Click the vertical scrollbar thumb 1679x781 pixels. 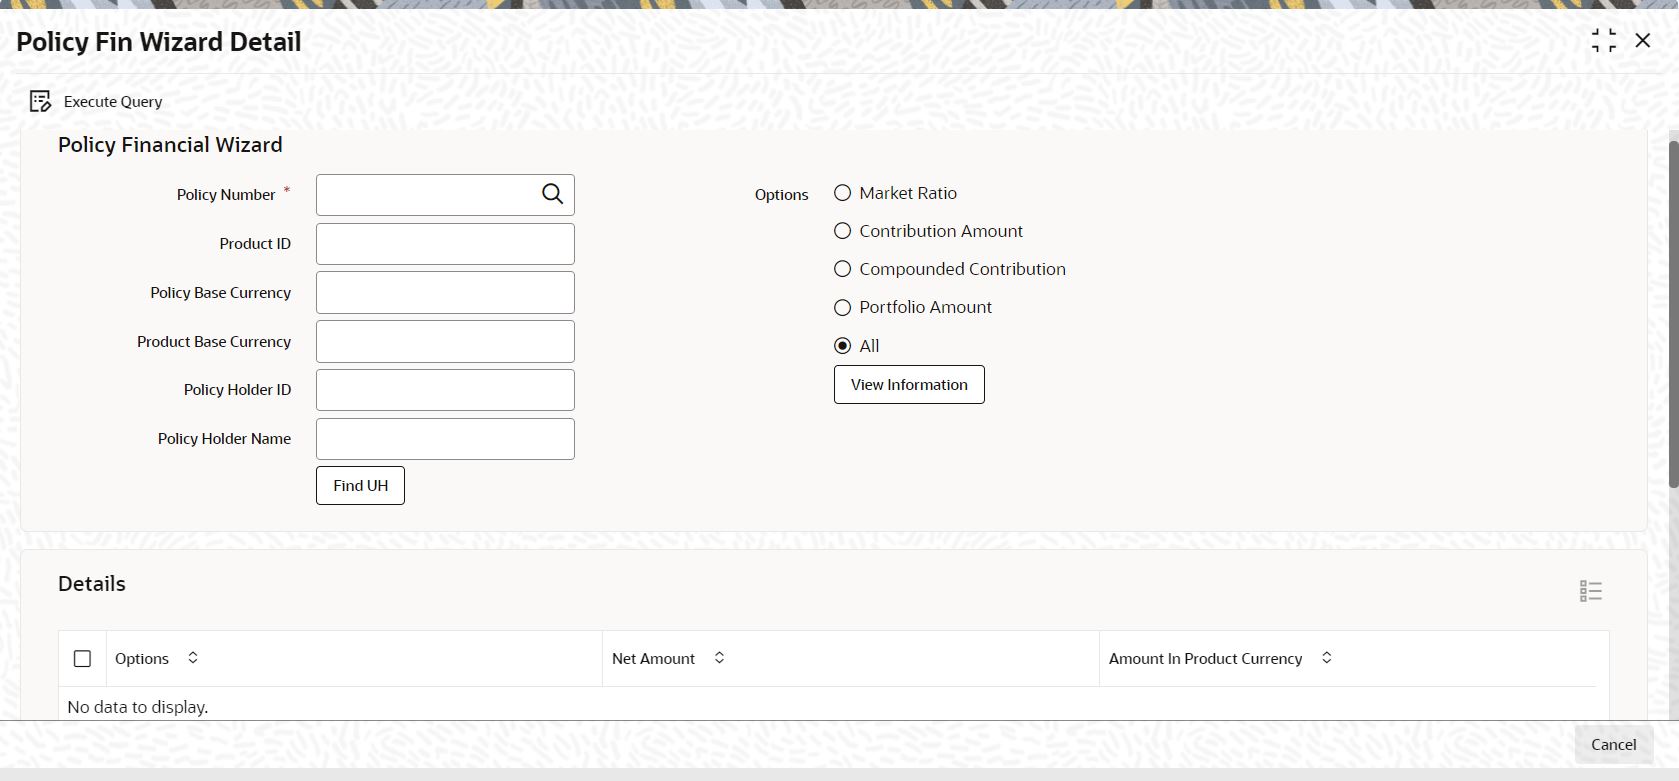tap(1673, 315)
